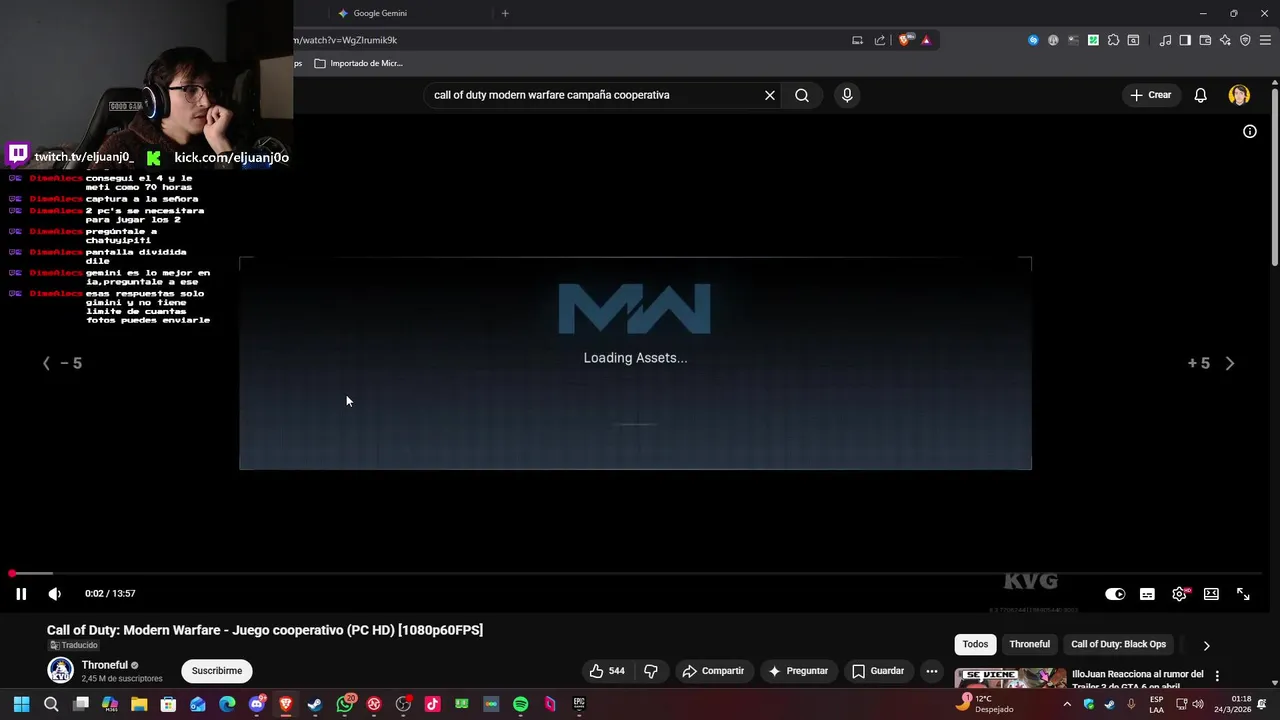Image resolution: width=1280 pixels, height=720 pixels.
Task: Subscribe with the Suscribirme button
Action: coord(217,671)
